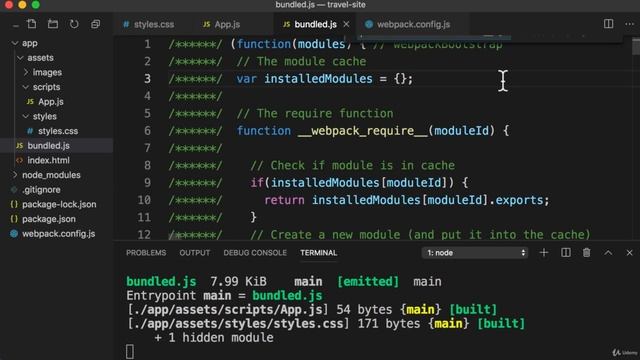This screenshot has height=360, width=640.
Task: Maximize the panel with up chevron
Action: click(x=608, y=253)
